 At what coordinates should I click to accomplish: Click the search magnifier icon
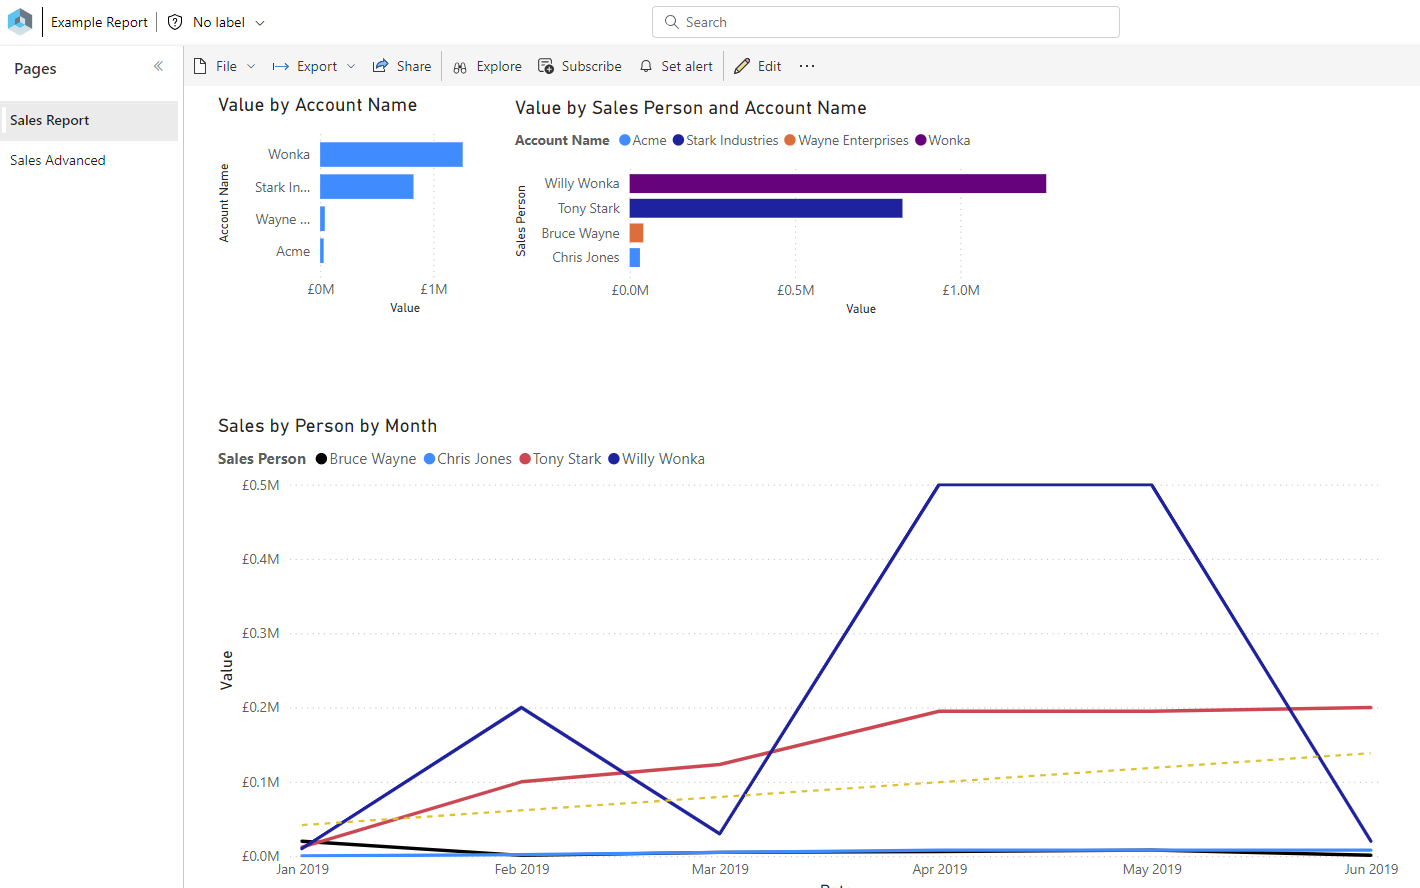point(672,22)
